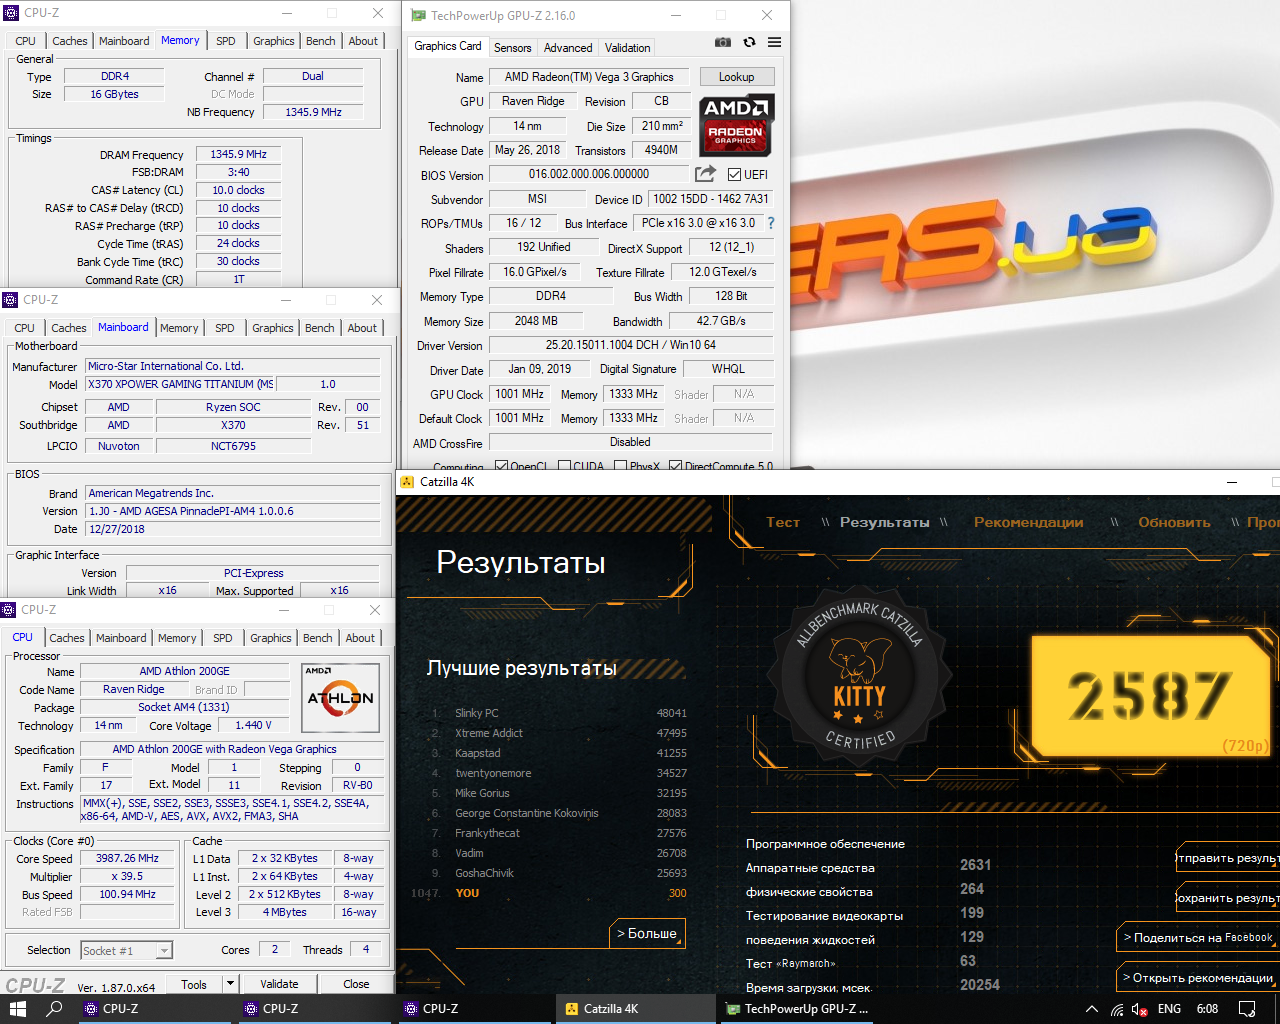
Task: Switch to TechPowerUp GPU-Z from the taskbar
Action: (798, 1009)
